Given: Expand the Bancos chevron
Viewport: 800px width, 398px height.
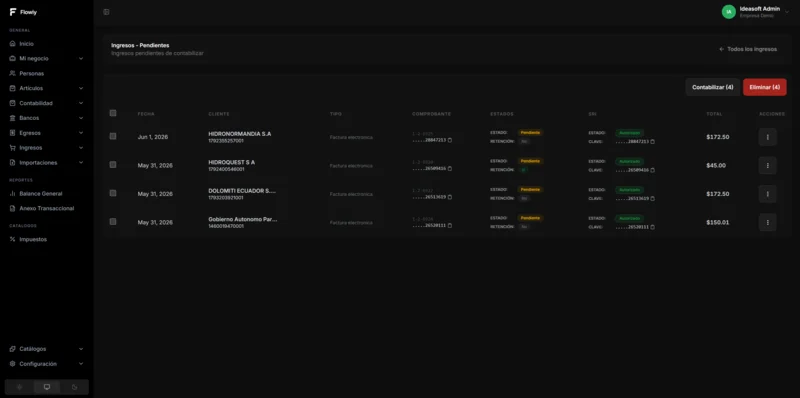Looking at the screenshot, I should click(x=81, y=118).
